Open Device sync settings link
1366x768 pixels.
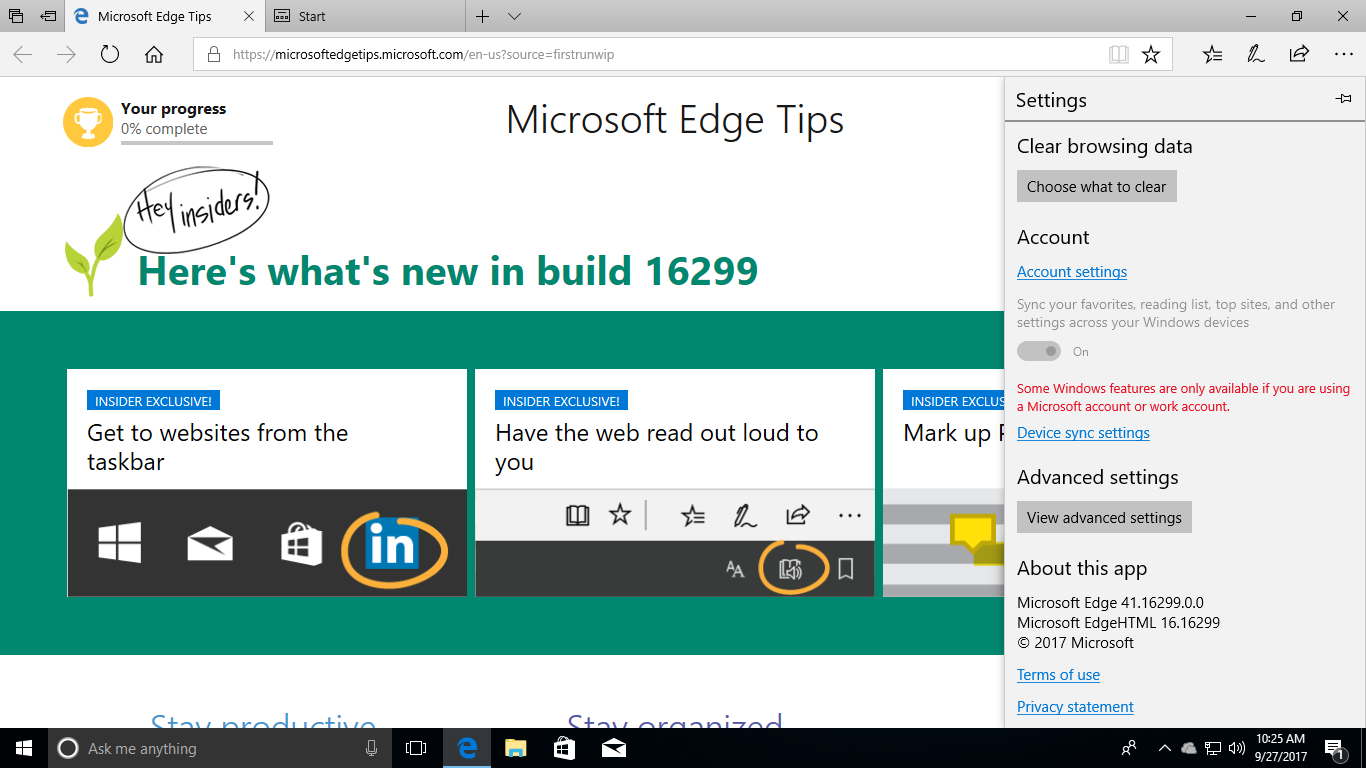coord(1083,433)
